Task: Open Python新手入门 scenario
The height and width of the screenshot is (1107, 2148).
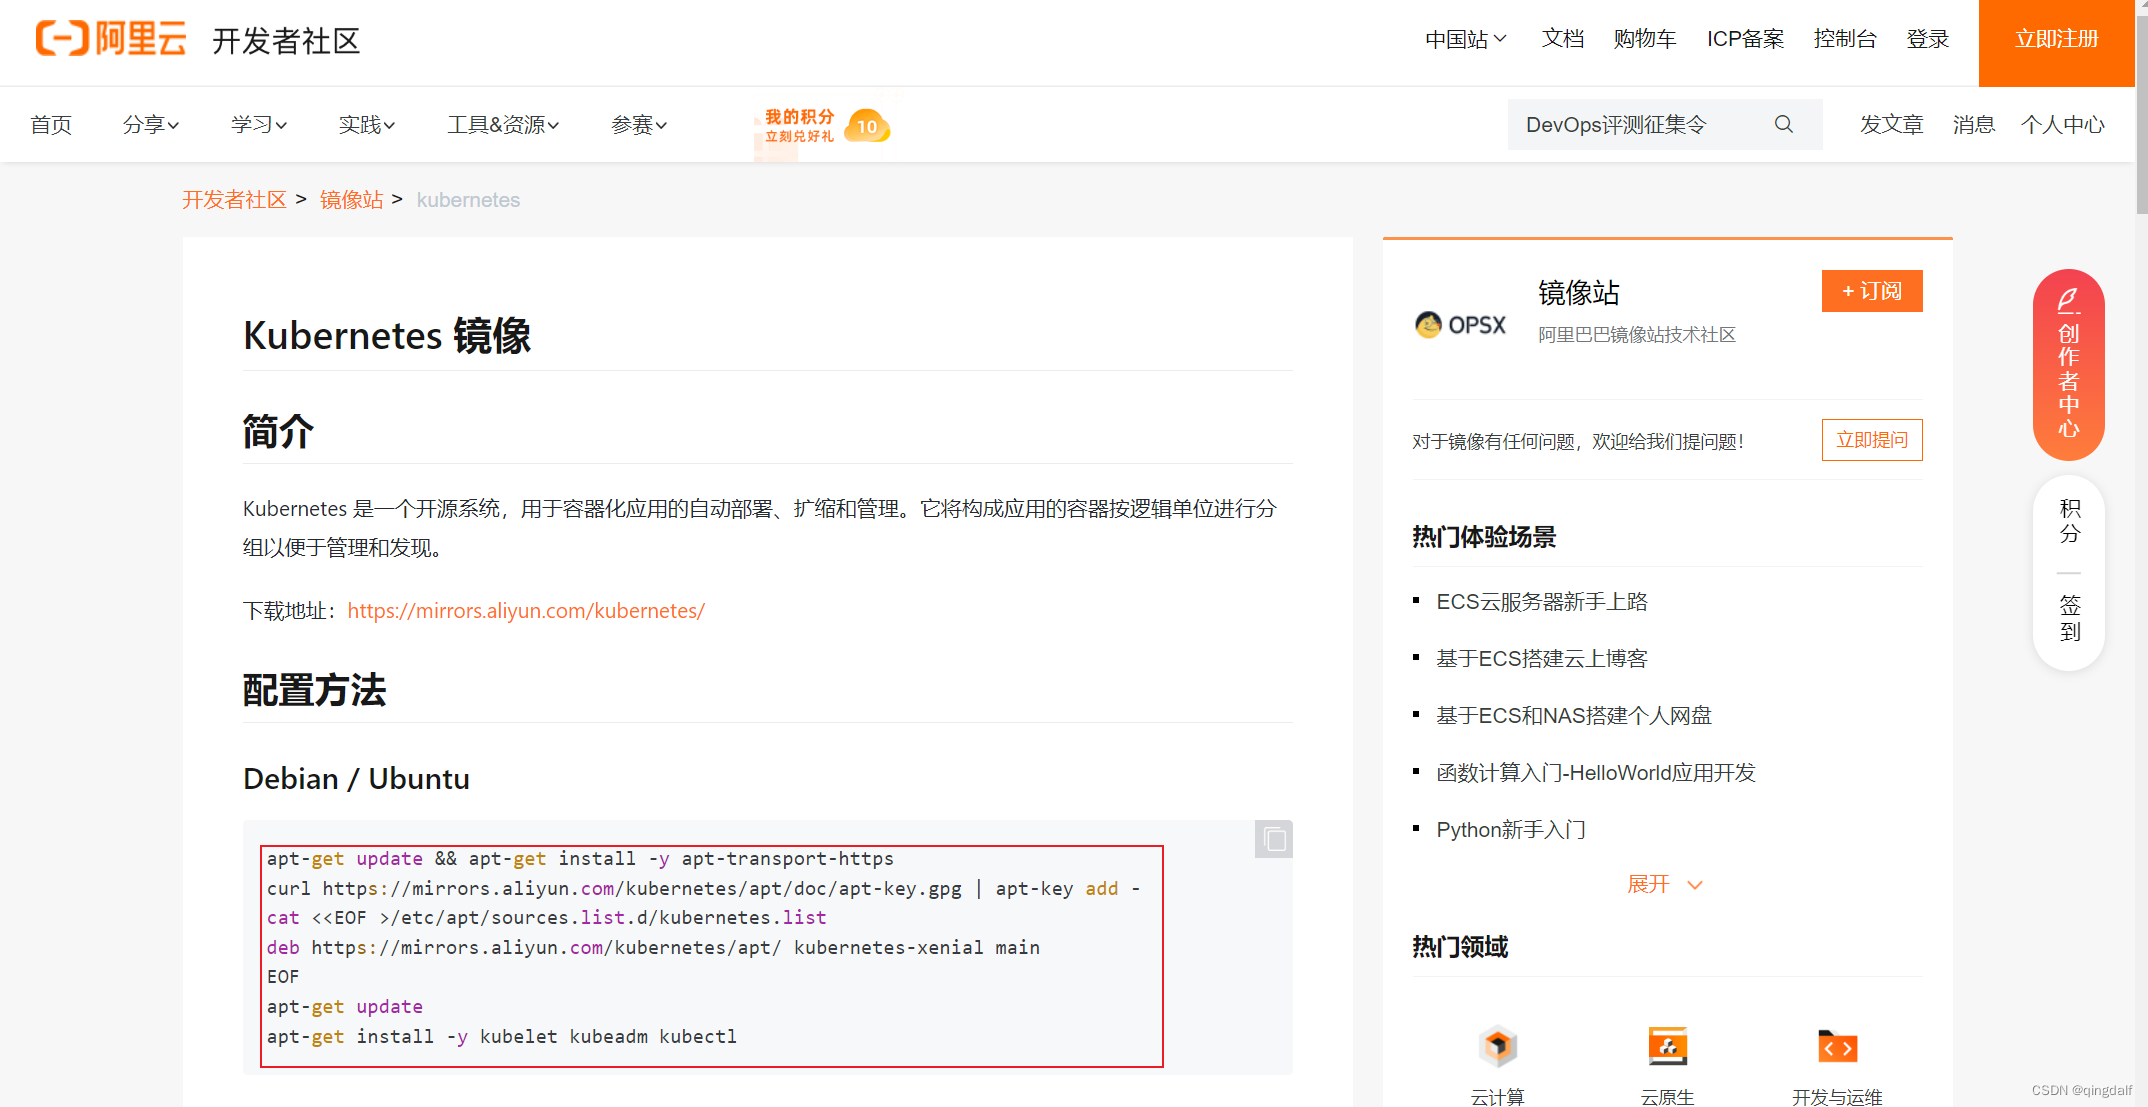Action: click(x=1511, y=830)
